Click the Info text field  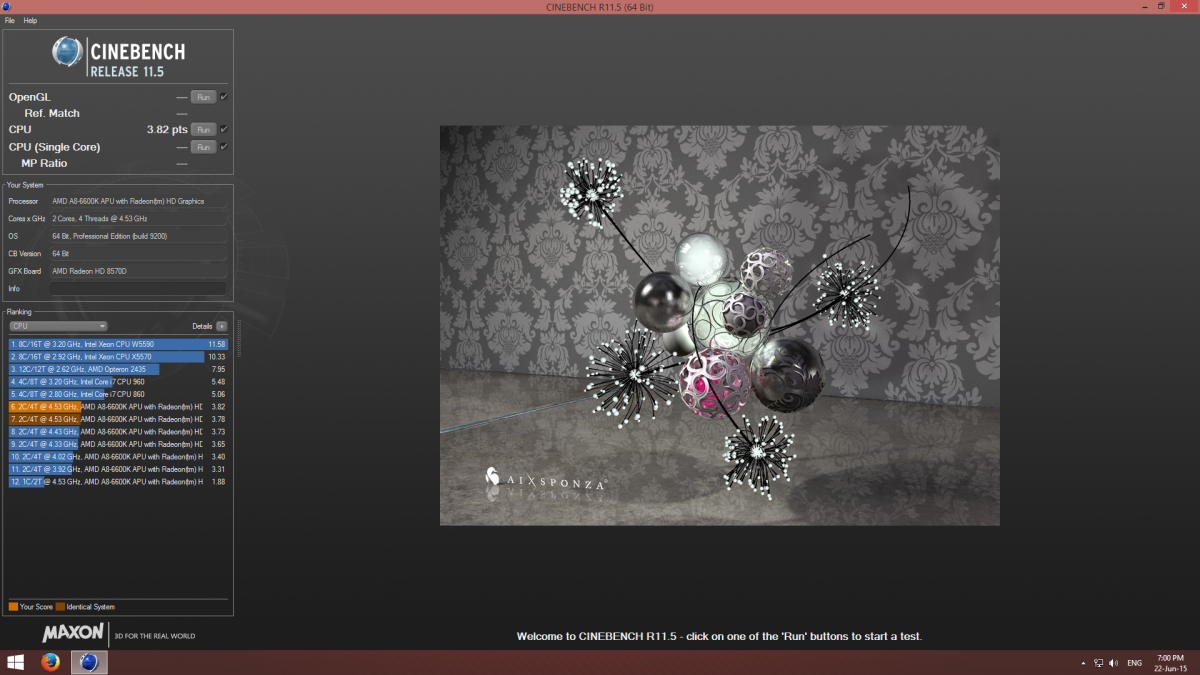click(x=138, y=289)
